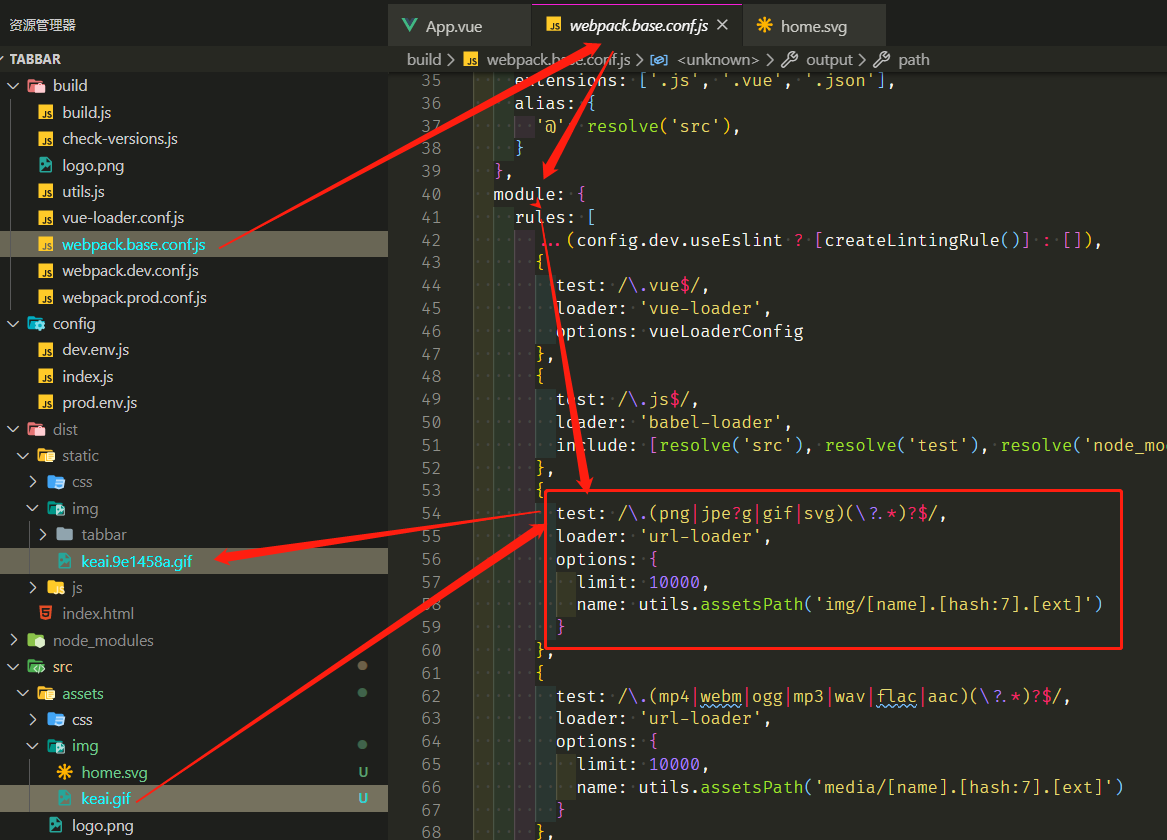Click the wrench icon beside path breadcrumb

tap(881, 60)
